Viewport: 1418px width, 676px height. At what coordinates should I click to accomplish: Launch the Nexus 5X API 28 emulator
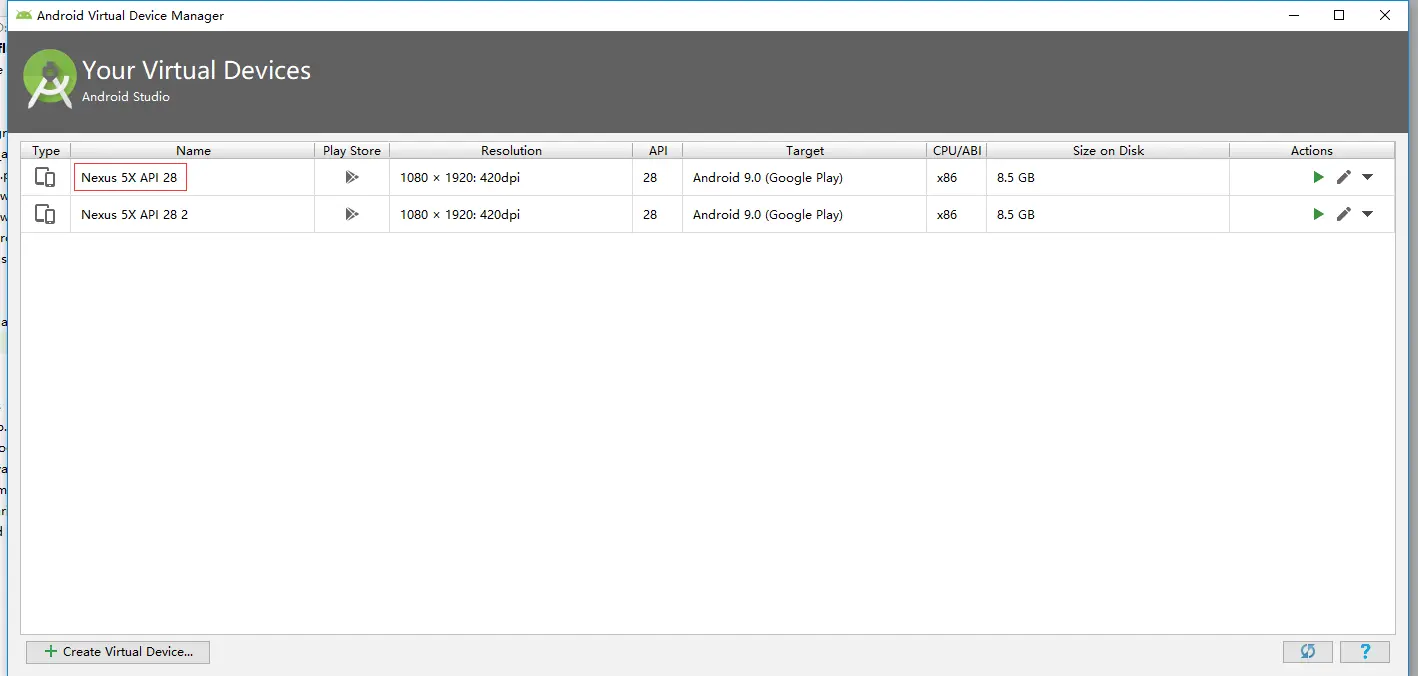click(1318, 177)
